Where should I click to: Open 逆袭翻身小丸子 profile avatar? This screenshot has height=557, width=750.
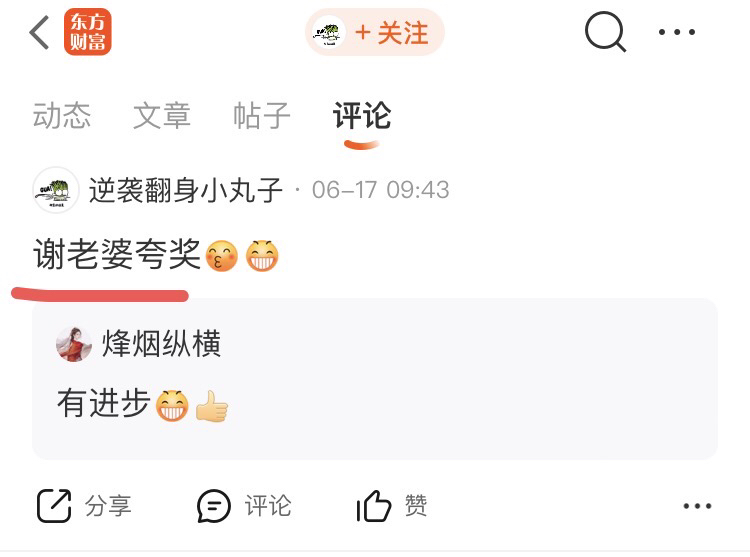(56, 190)
